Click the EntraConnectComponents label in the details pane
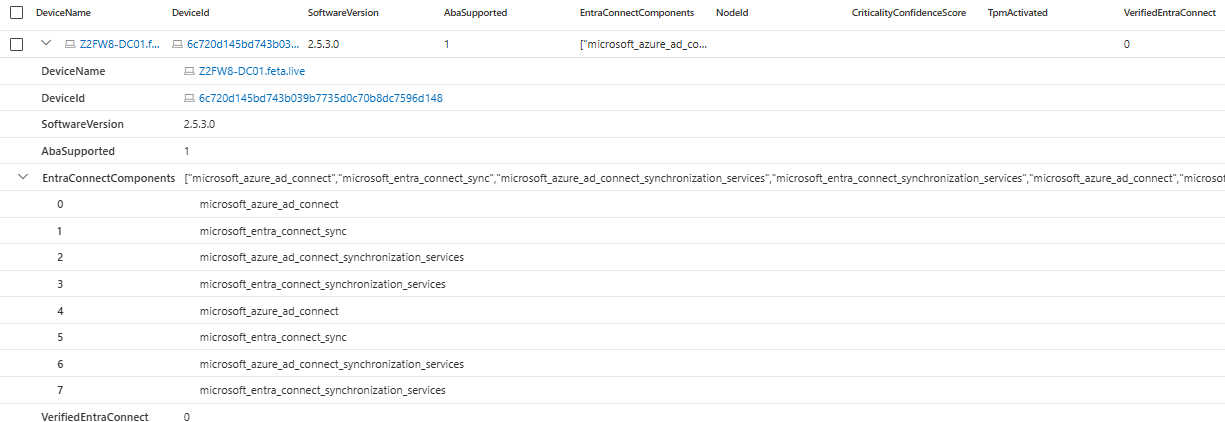 point(110,178)
